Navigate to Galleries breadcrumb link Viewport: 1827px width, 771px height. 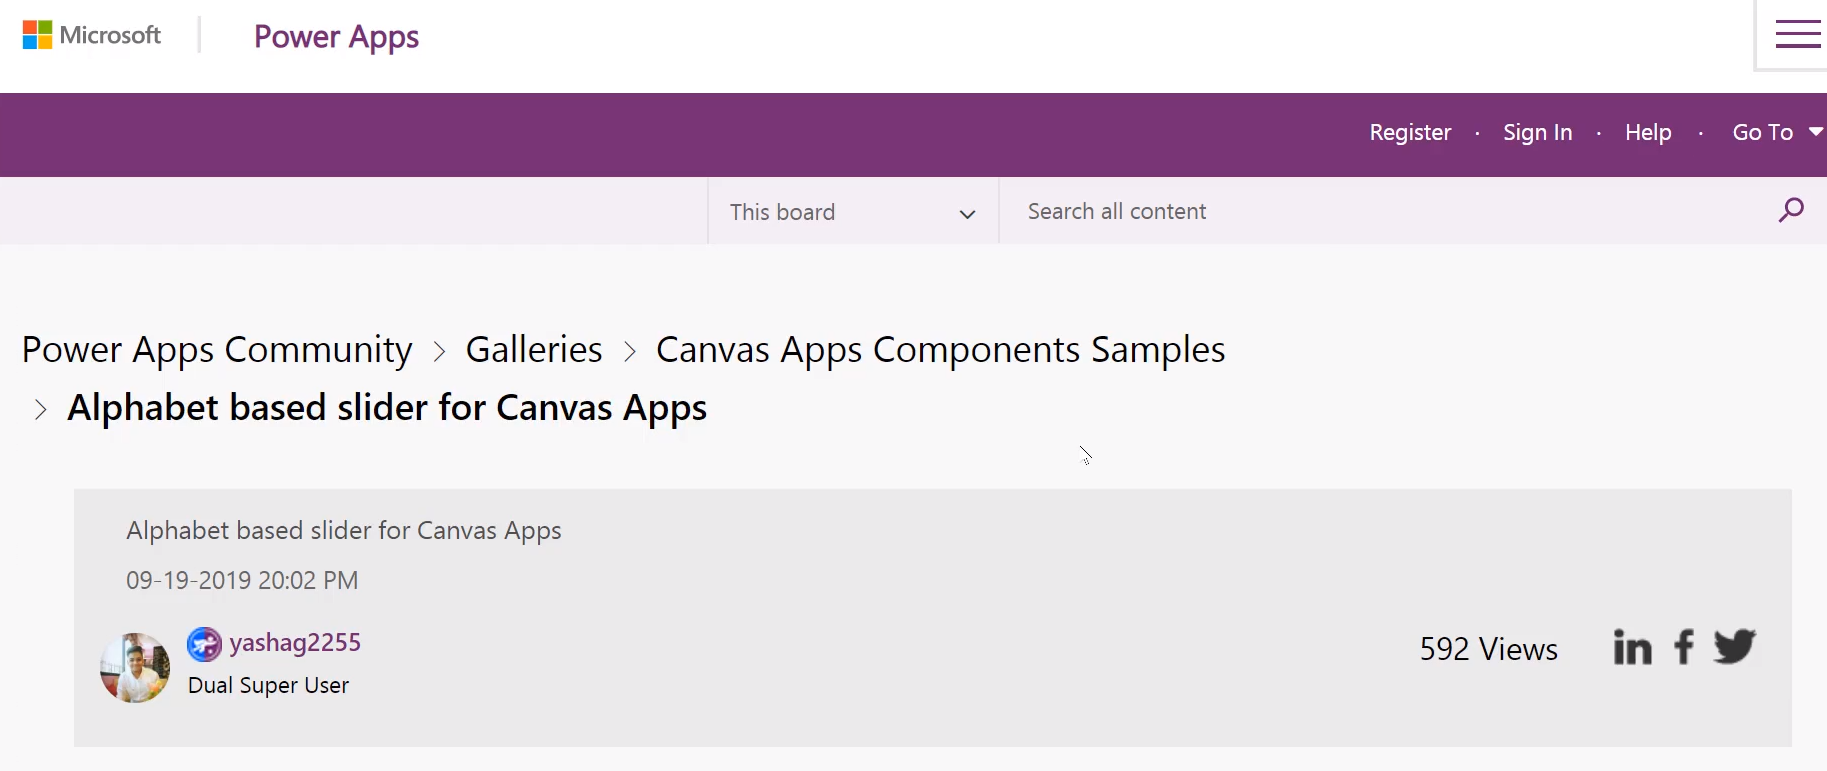[x=534, y=350]
